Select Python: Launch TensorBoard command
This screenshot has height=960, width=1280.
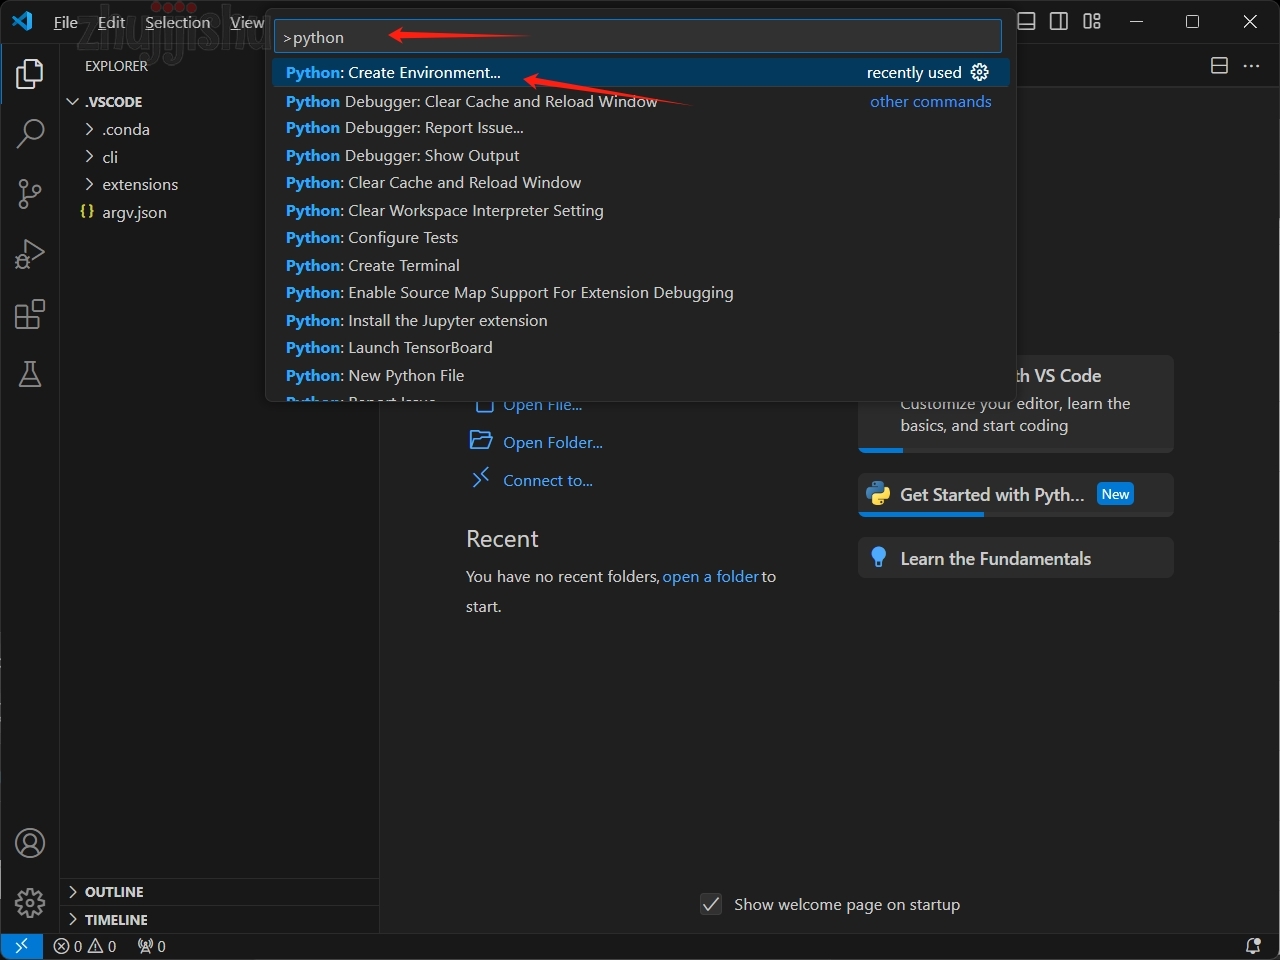640,347
